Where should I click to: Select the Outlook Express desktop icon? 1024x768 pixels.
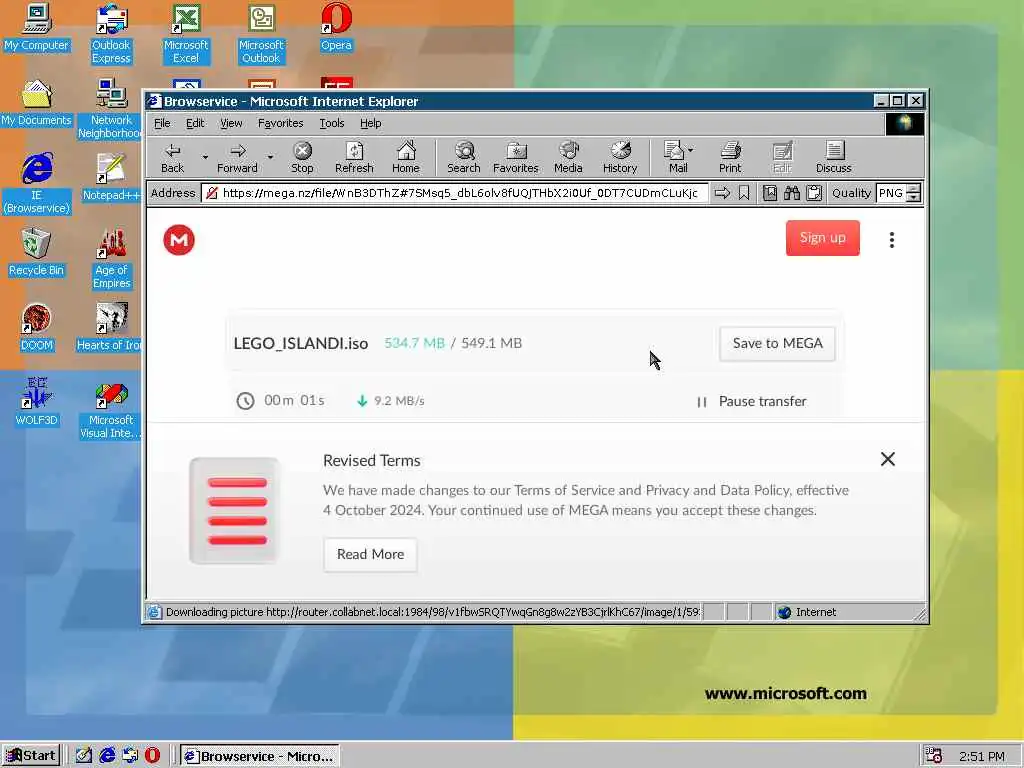[x=111, y=34]
